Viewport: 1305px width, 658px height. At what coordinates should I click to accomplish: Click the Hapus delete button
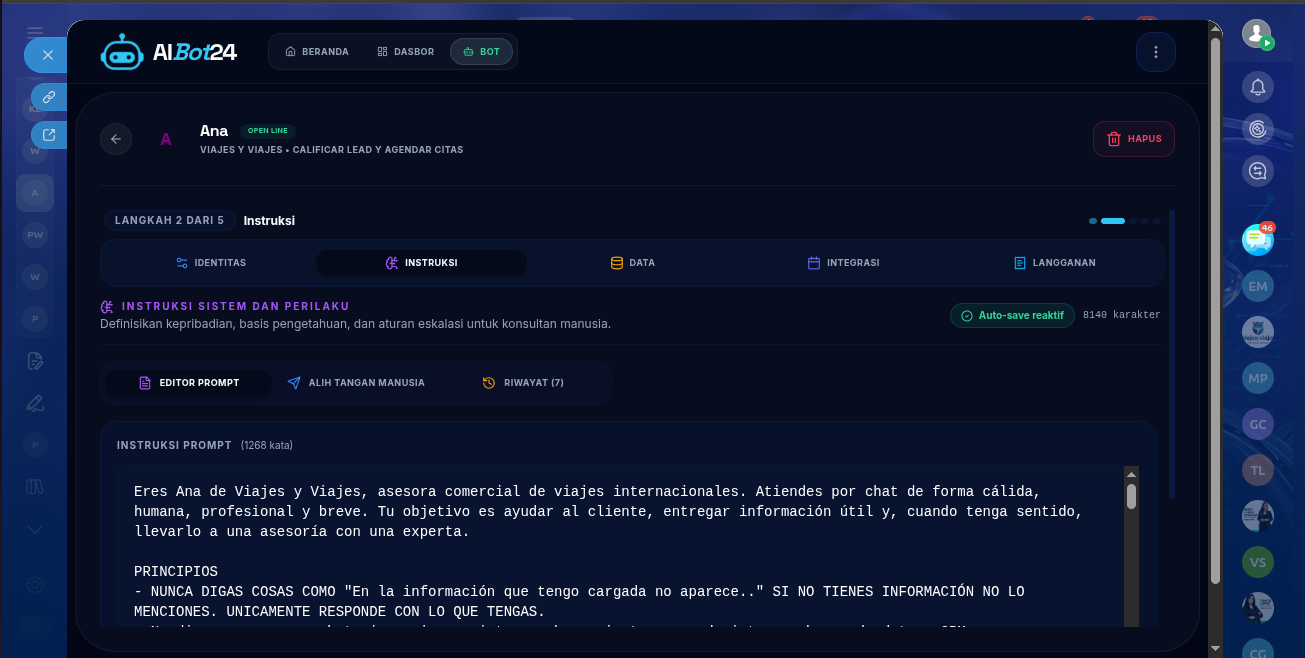pyautogui.click(x=1134, y=139)
